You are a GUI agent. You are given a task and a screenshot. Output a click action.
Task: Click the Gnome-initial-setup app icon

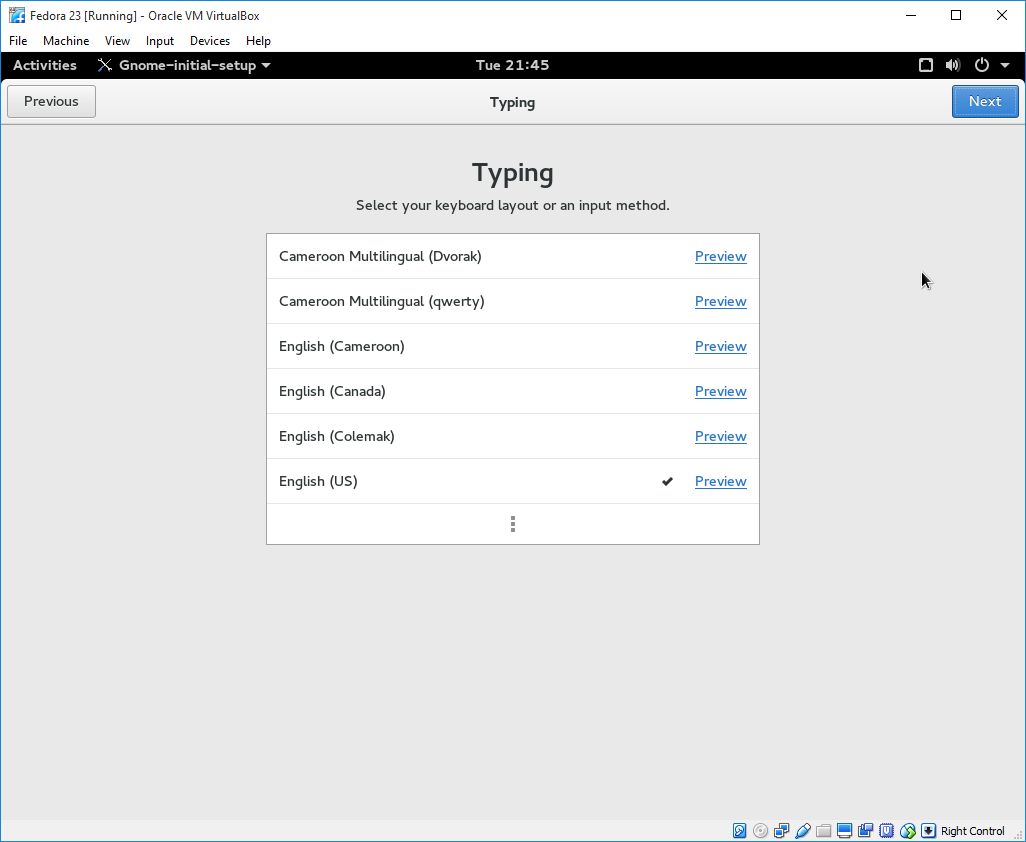tap(105, 65)
